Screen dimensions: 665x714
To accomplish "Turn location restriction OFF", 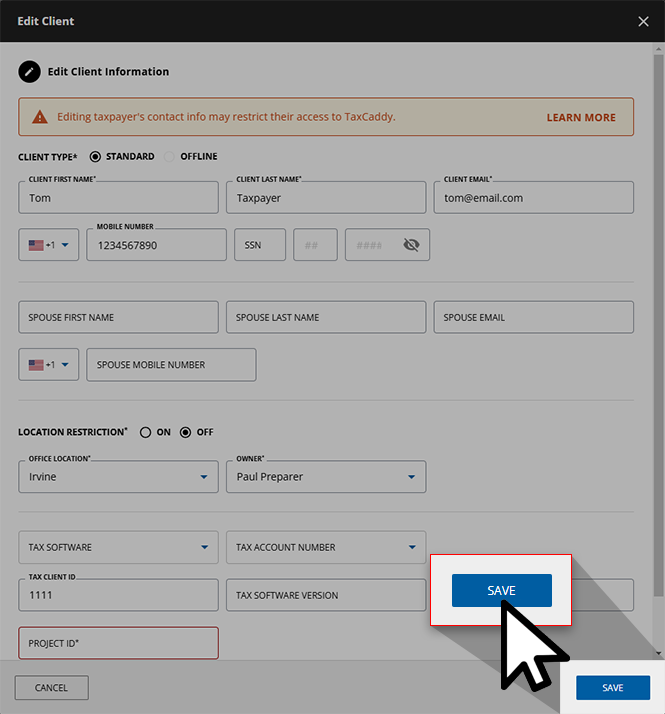I will [185, 432].
